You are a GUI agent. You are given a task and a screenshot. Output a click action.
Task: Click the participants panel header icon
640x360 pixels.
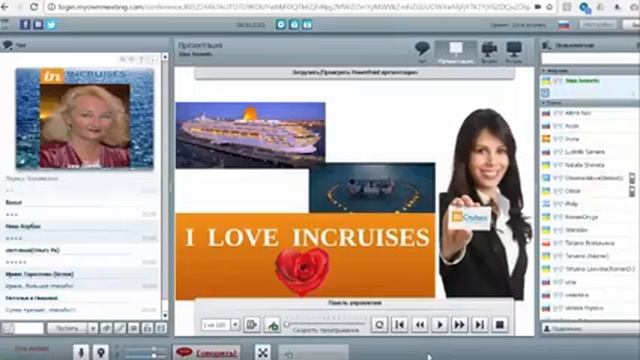click(x=547, y=45)
